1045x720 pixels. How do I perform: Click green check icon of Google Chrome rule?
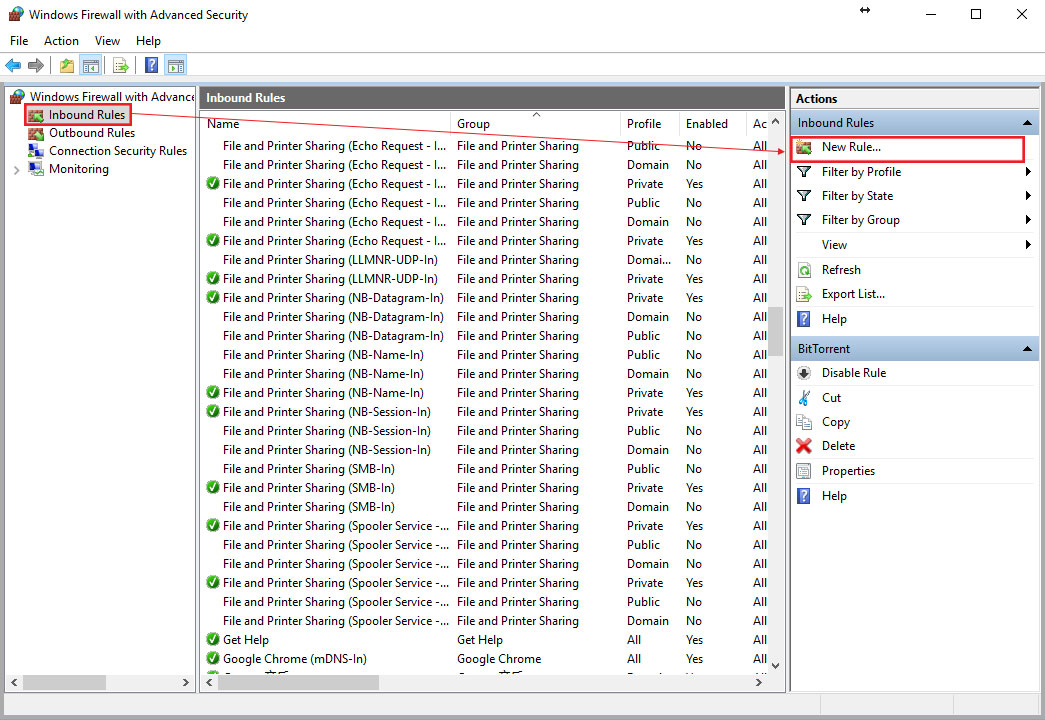(213, 659)
